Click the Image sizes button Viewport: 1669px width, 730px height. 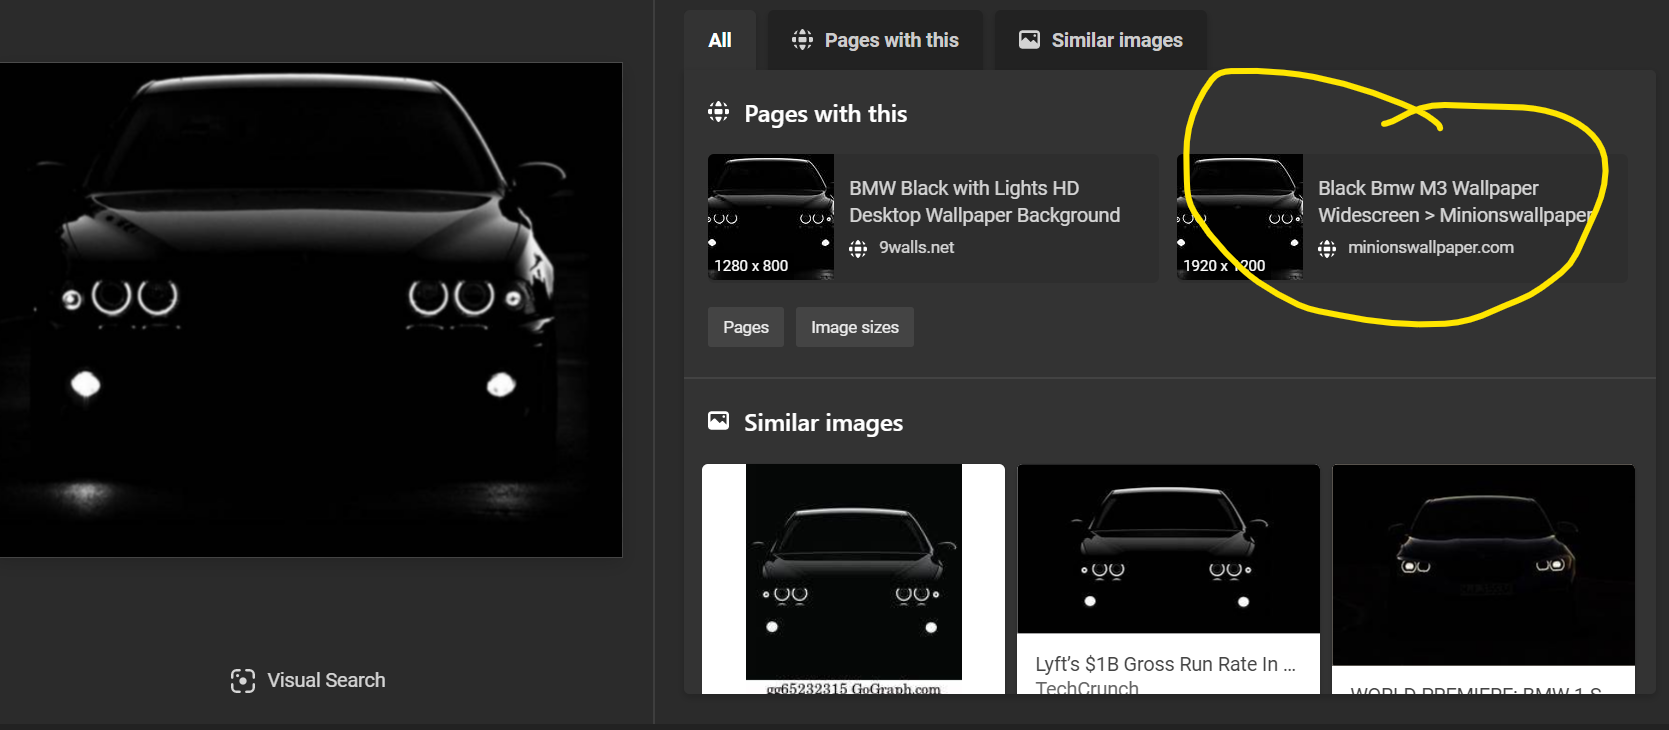855,327
